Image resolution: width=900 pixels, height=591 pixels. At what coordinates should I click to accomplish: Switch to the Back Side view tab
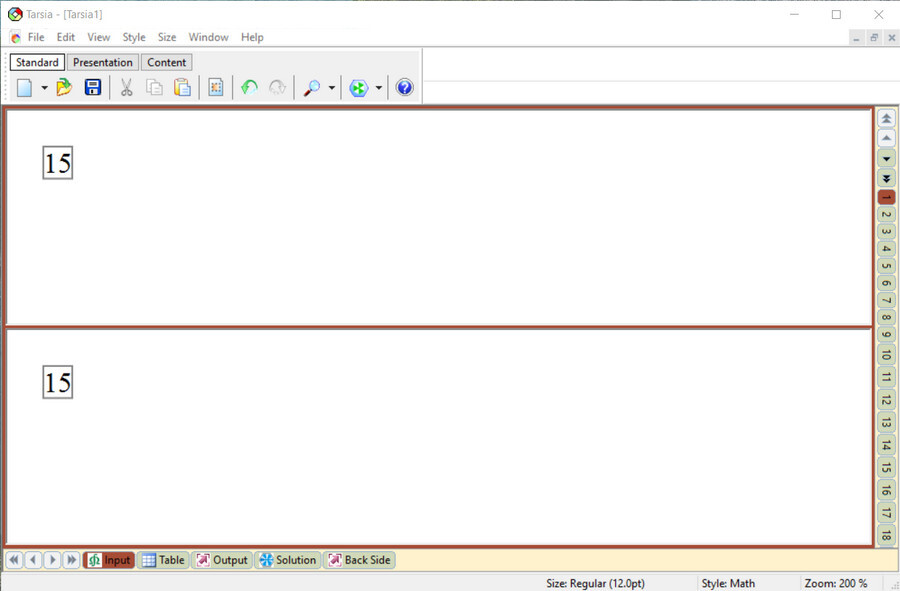[x=359, y=560]
